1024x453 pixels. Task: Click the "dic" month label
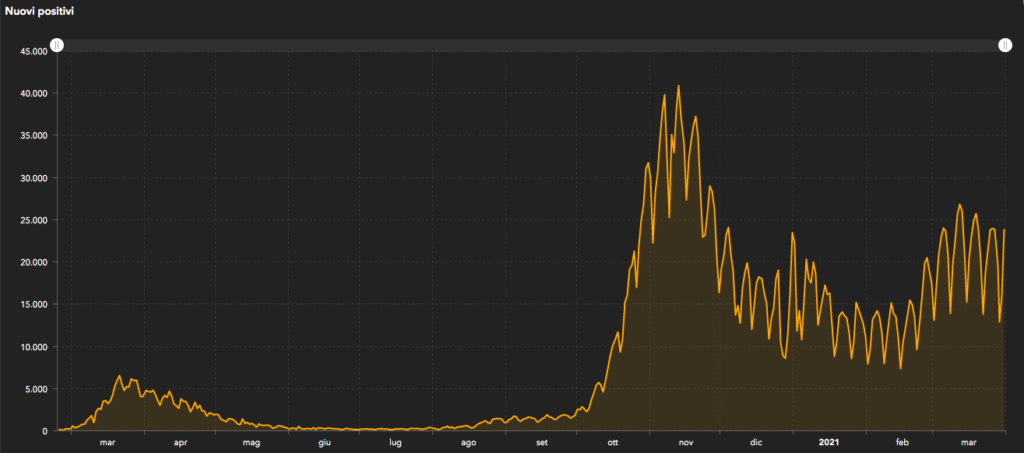(756, 442)
